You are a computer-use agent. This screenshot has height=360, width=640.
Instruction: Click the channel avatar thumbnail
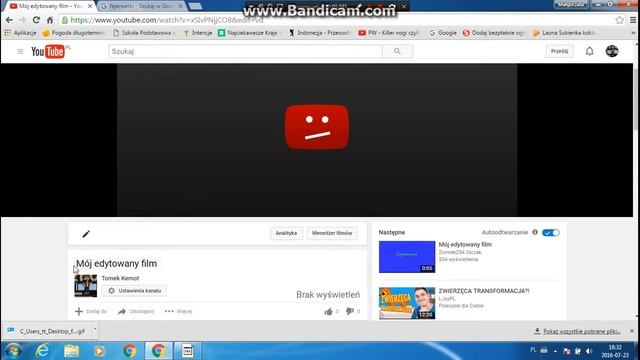click(x=86, y=286)
